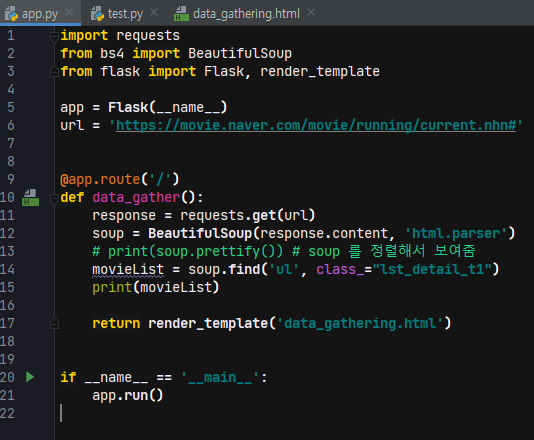Click 'movieList' variable on line 14
The width and height of the screenshot is (534, 440).
click(128, 269)
